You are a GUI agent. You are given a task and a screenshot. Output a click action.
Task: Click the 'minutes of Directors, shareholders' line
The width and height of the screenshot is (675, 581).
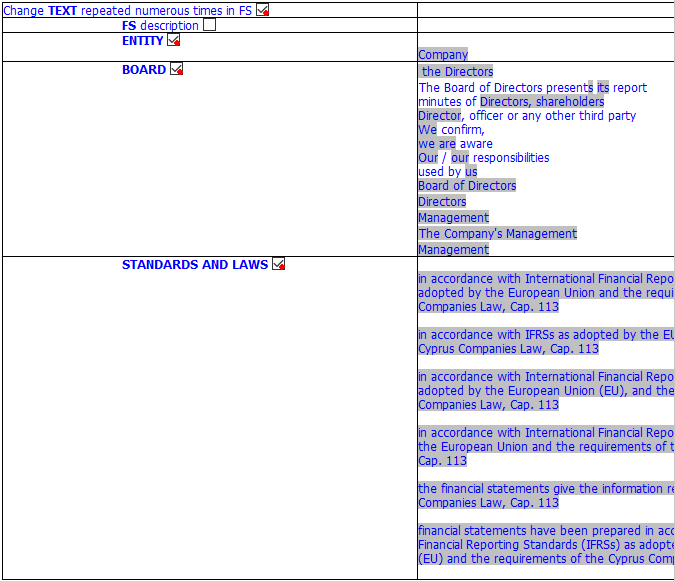point(511,102)
